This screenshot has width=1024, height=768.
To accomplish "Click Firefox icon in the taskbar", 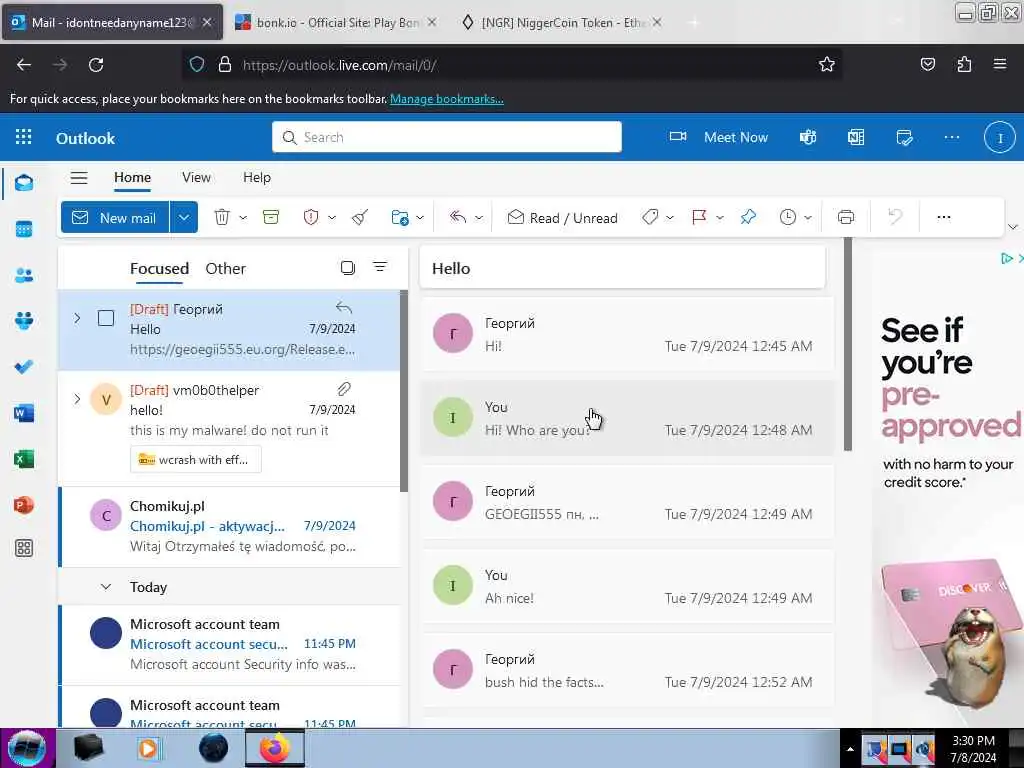I will [275, 748].
